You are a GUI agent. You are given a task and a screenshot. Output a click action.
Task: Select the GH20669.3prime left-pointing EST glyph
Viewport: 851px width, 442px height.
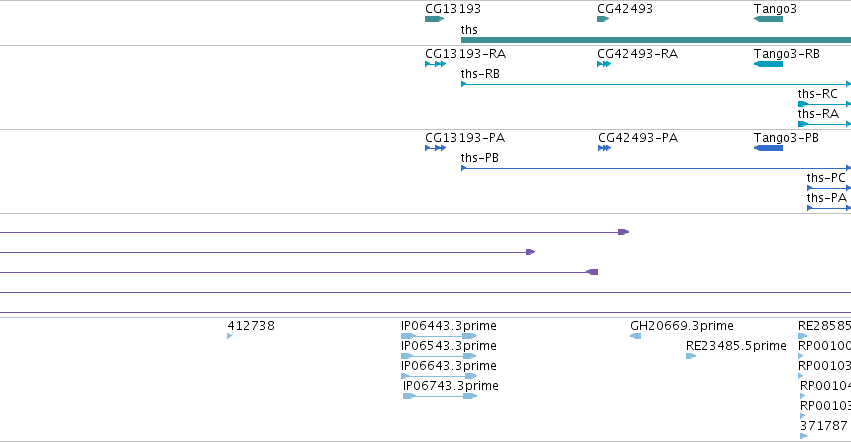636,336
